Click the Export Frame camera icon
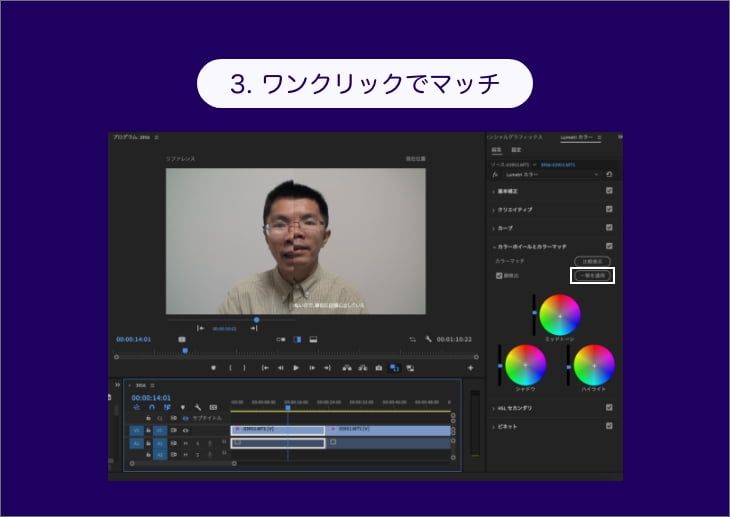 [378, 368]
